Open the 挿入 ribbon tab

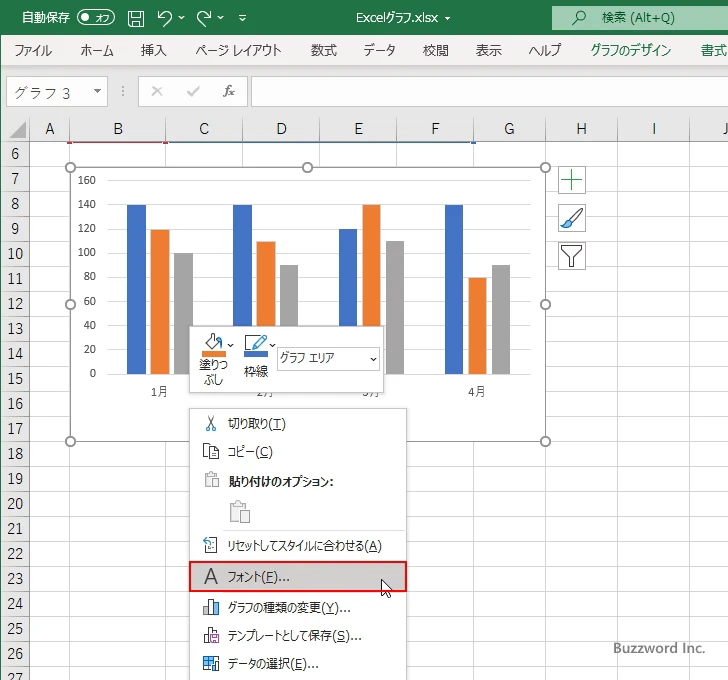tap(153, 50)
